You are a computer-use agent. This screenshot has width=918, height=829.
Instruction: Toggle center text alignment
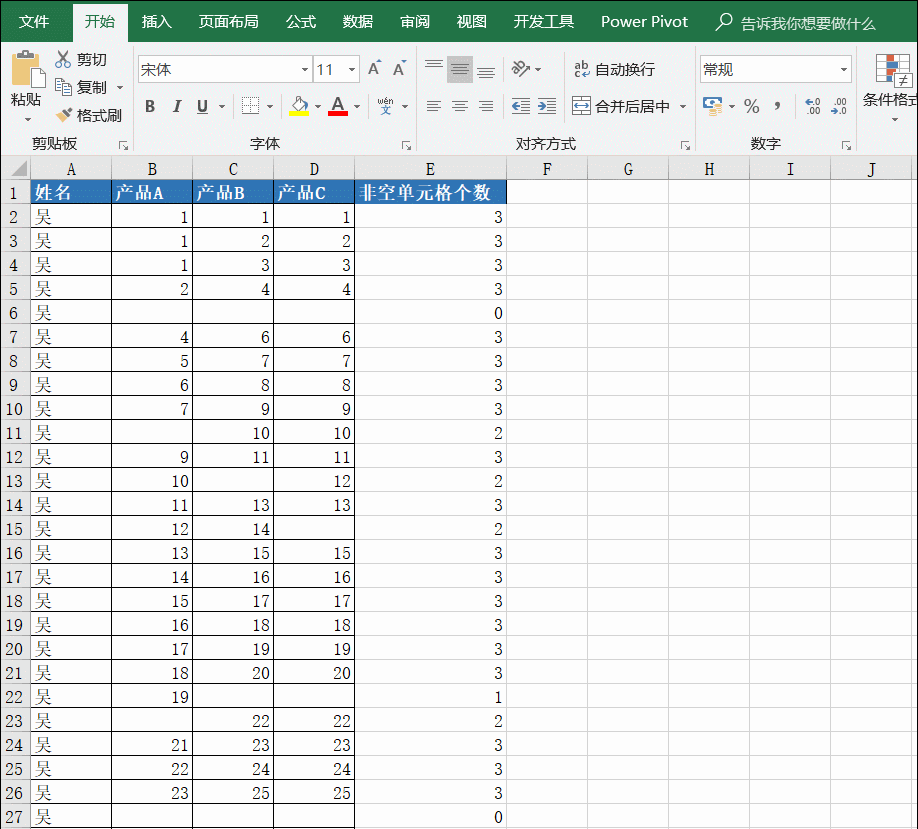click(x=460, y=106)
